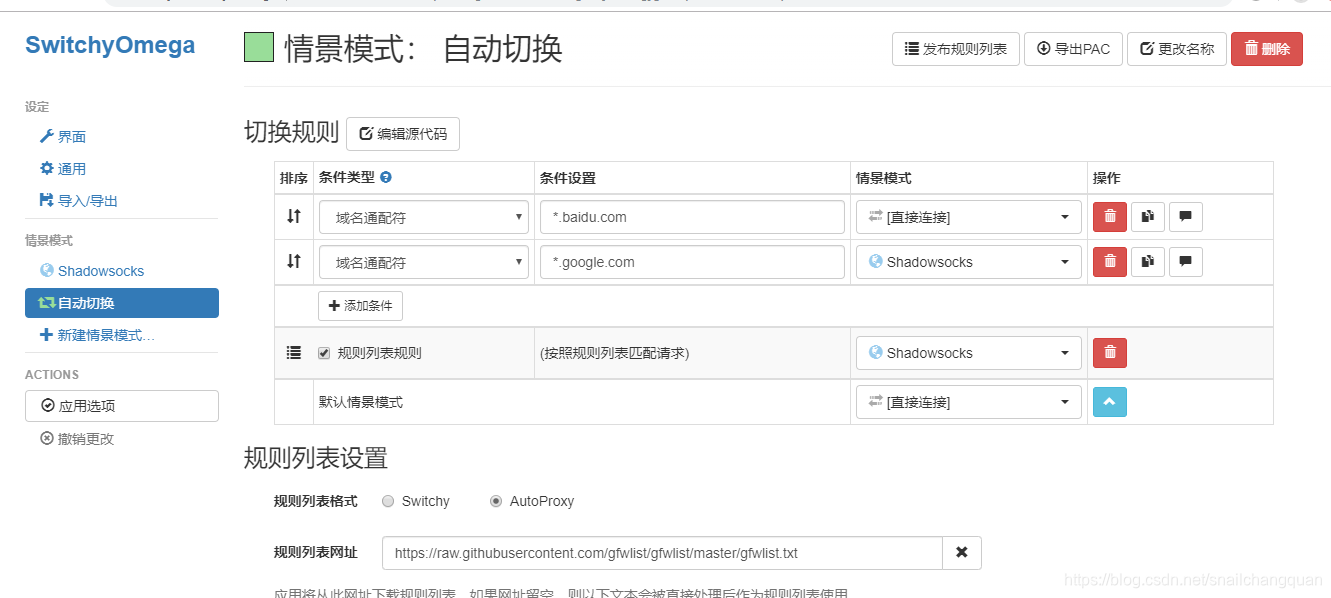This screenshot has height=598, width=1331.
Task: Click the 添加条件 button
Action: click(360, 306)
